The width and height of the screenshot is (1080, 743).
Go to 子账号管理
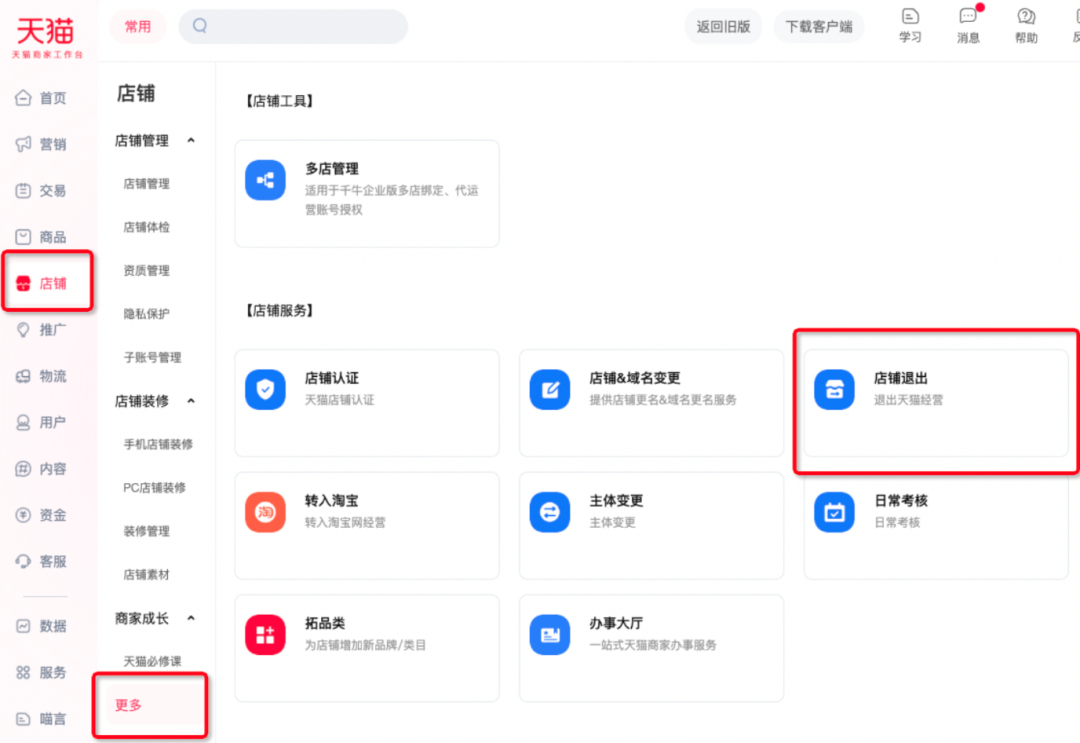[x=152, y=357]
